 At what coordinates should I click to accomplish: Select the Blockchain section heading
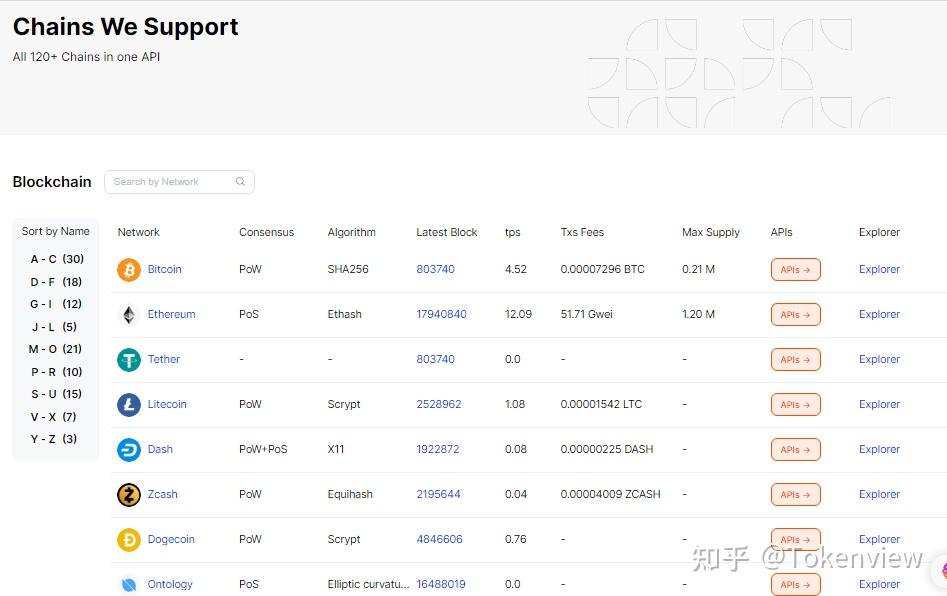(51, 182)
